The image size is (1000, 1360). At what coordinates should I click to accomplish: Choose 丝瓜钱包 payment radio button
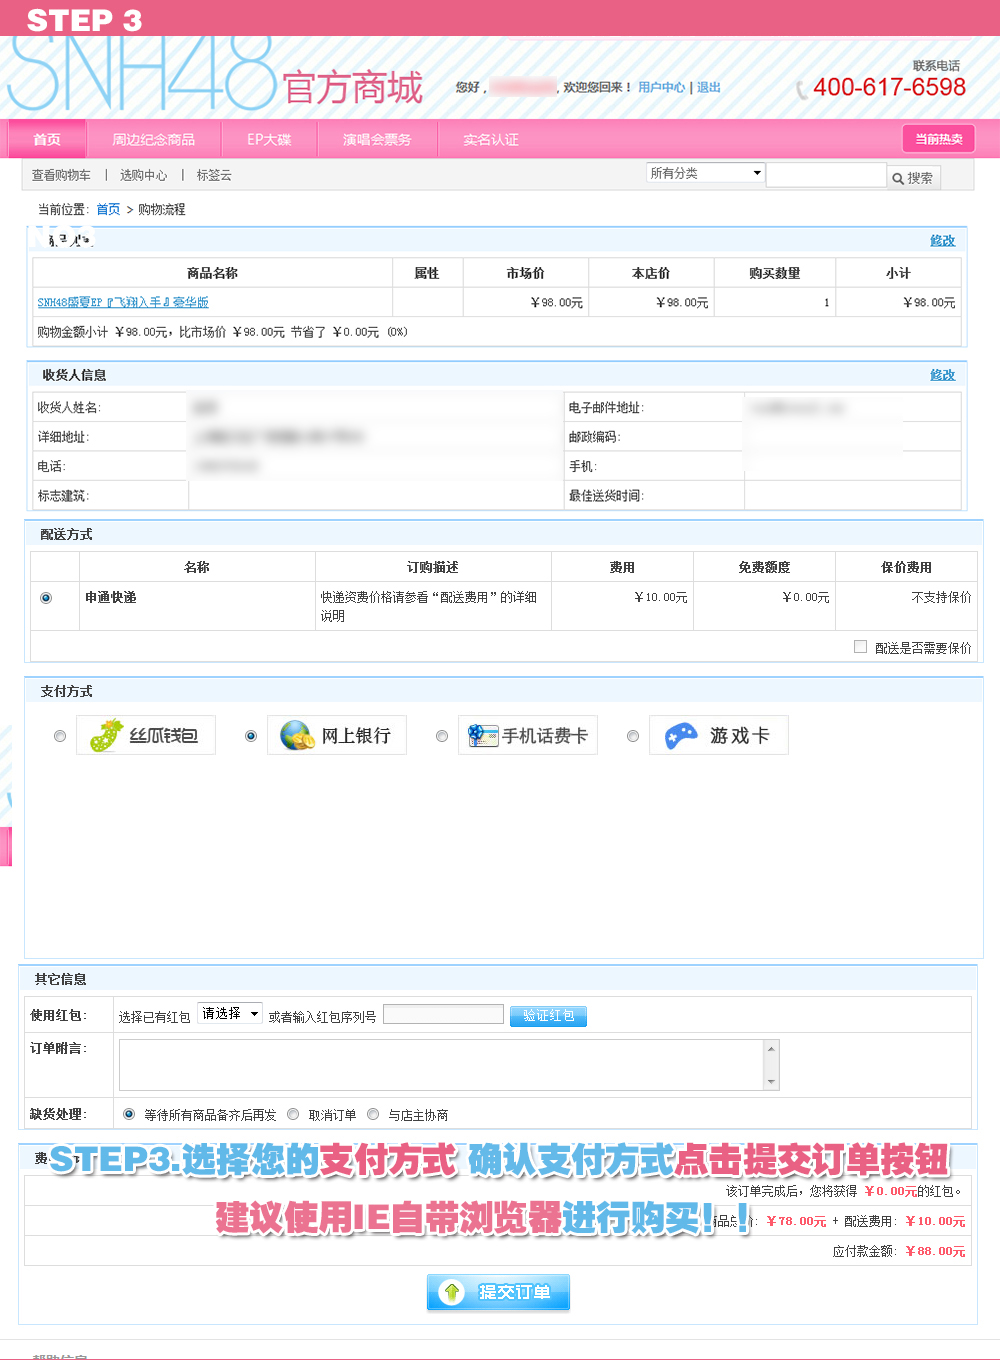(x=60, y=736)
